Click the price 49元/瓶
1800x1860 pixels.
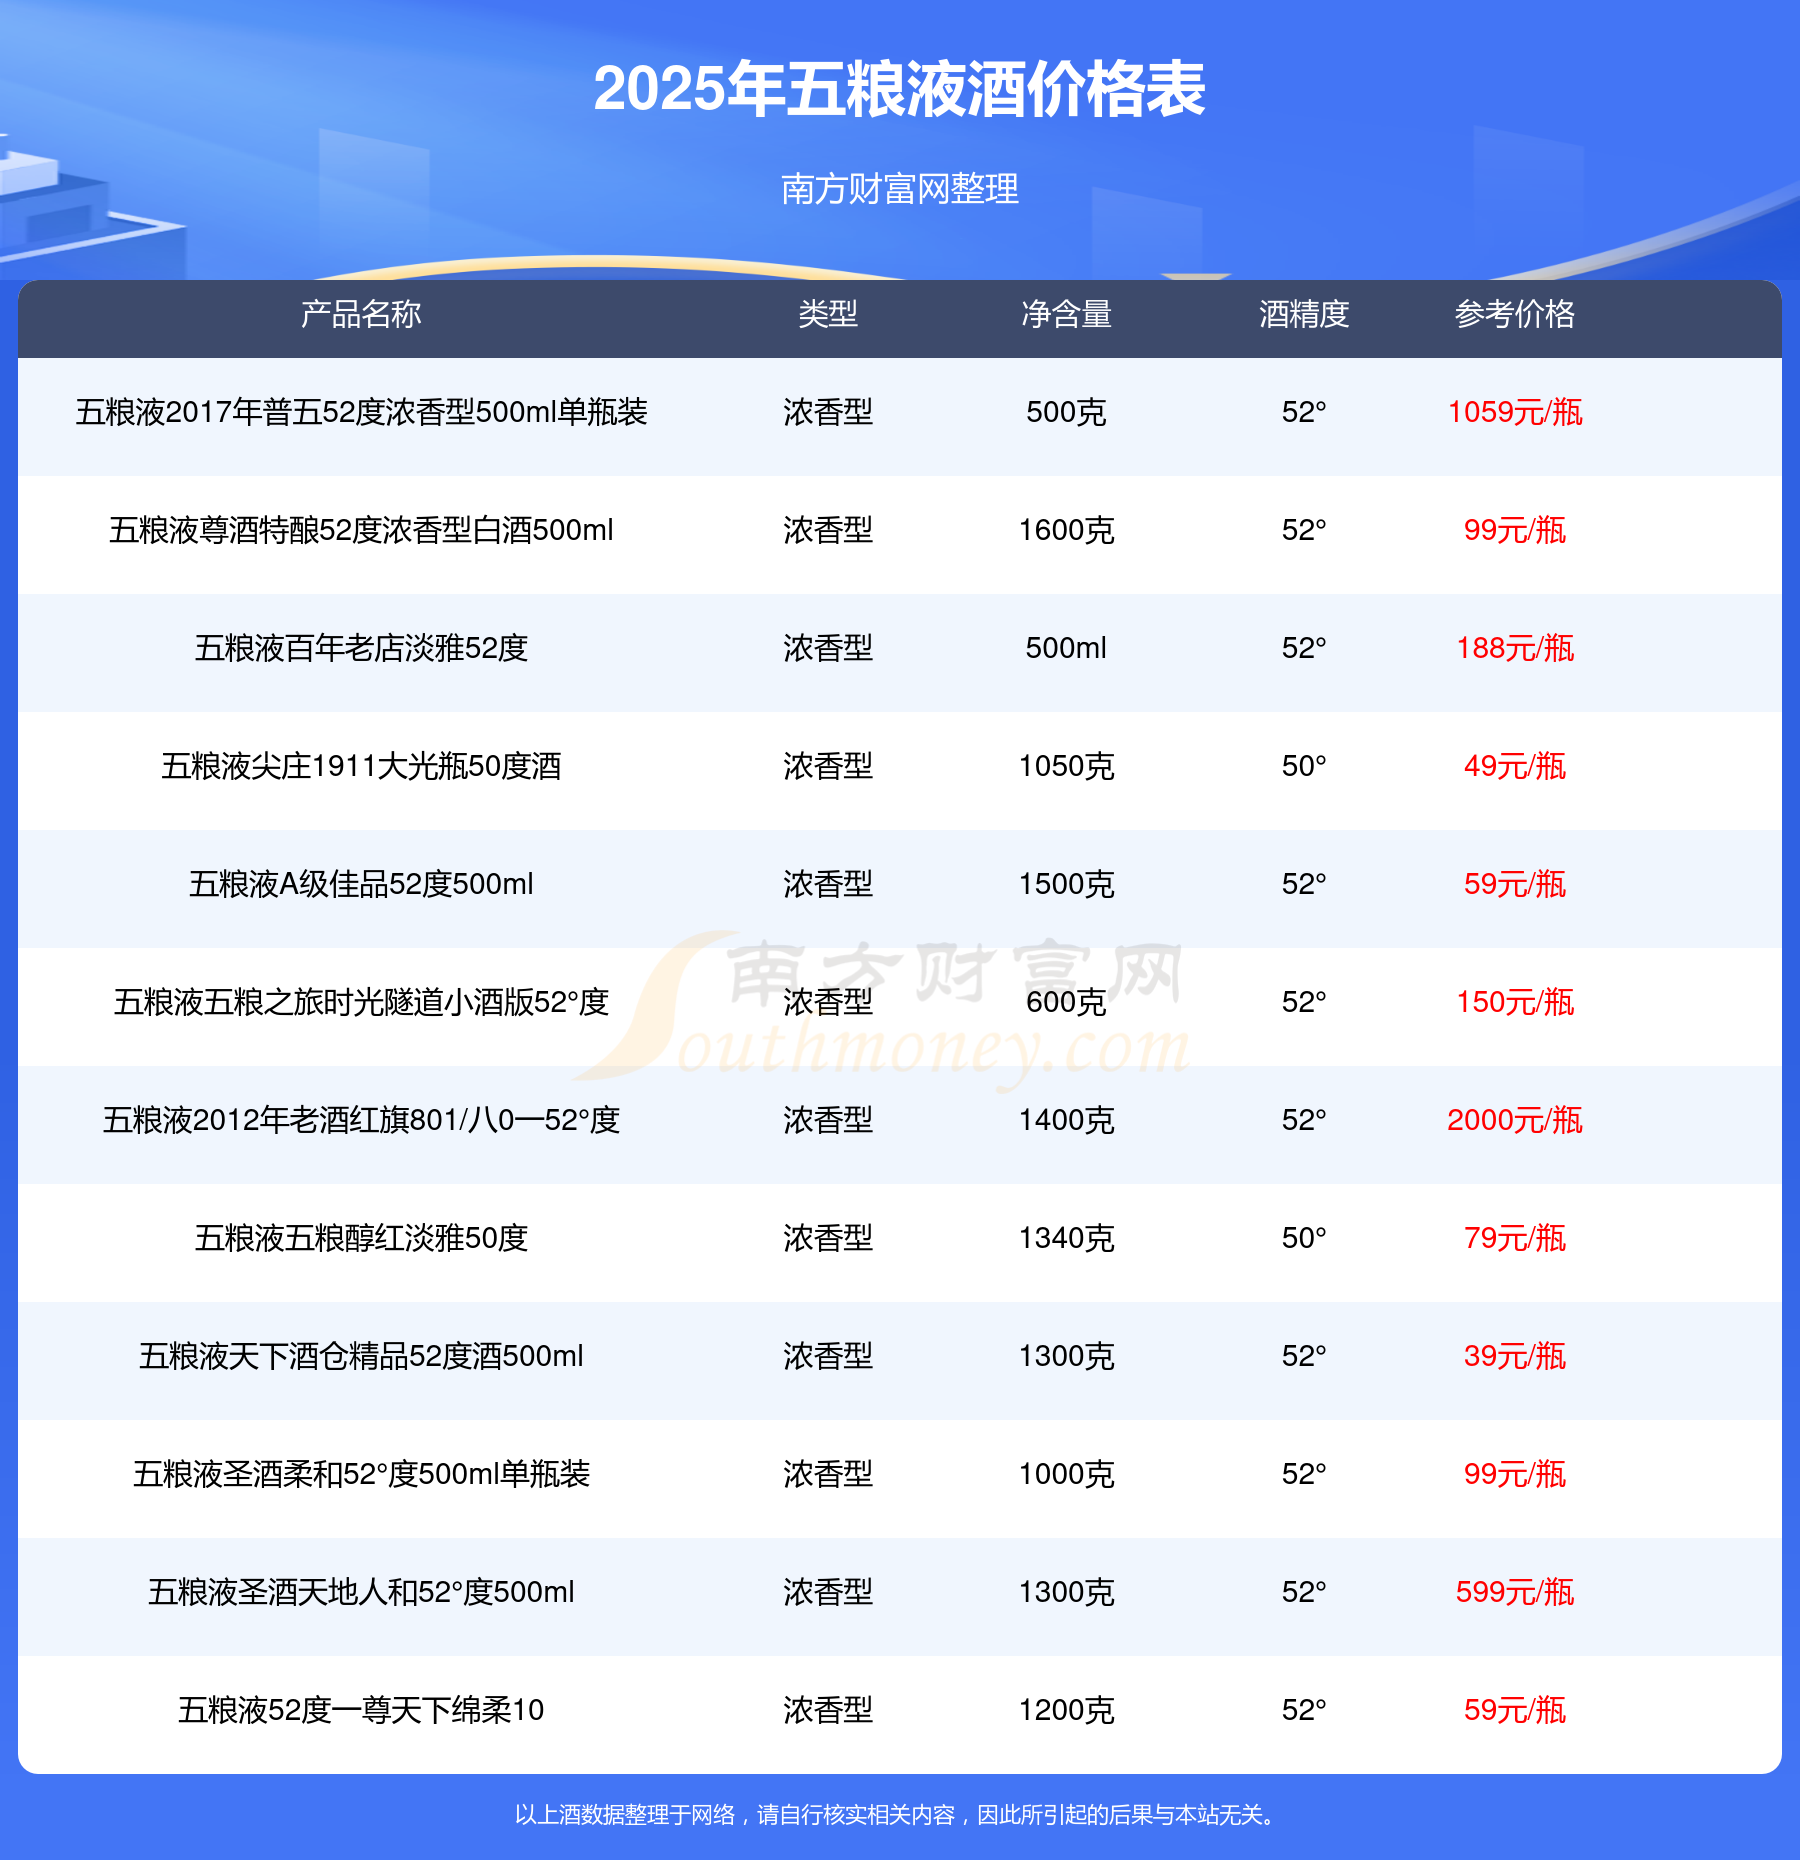pyautogui.click(x=1515, y=766)
